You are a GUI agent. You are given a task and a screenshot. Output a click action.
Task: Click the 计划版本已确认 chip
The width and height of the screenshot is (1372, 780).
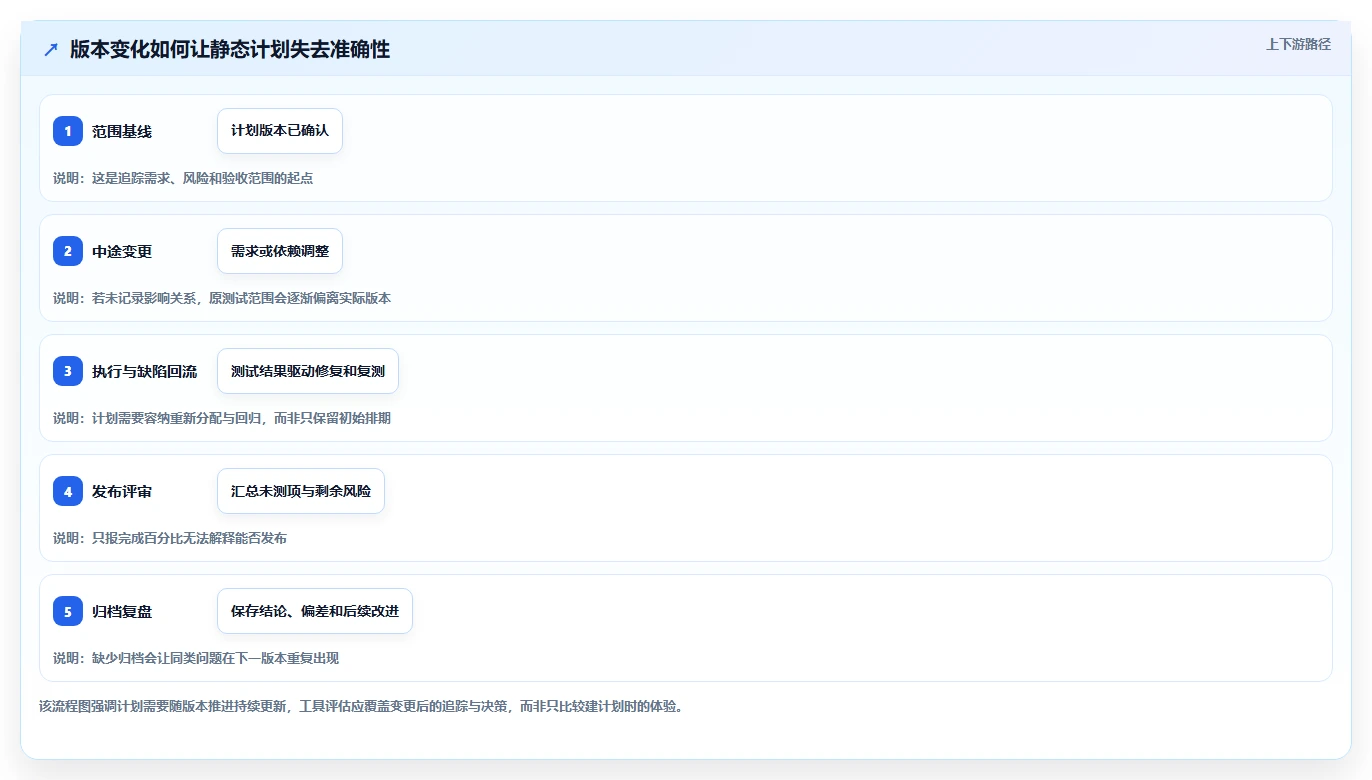click(x=280, y=131)
